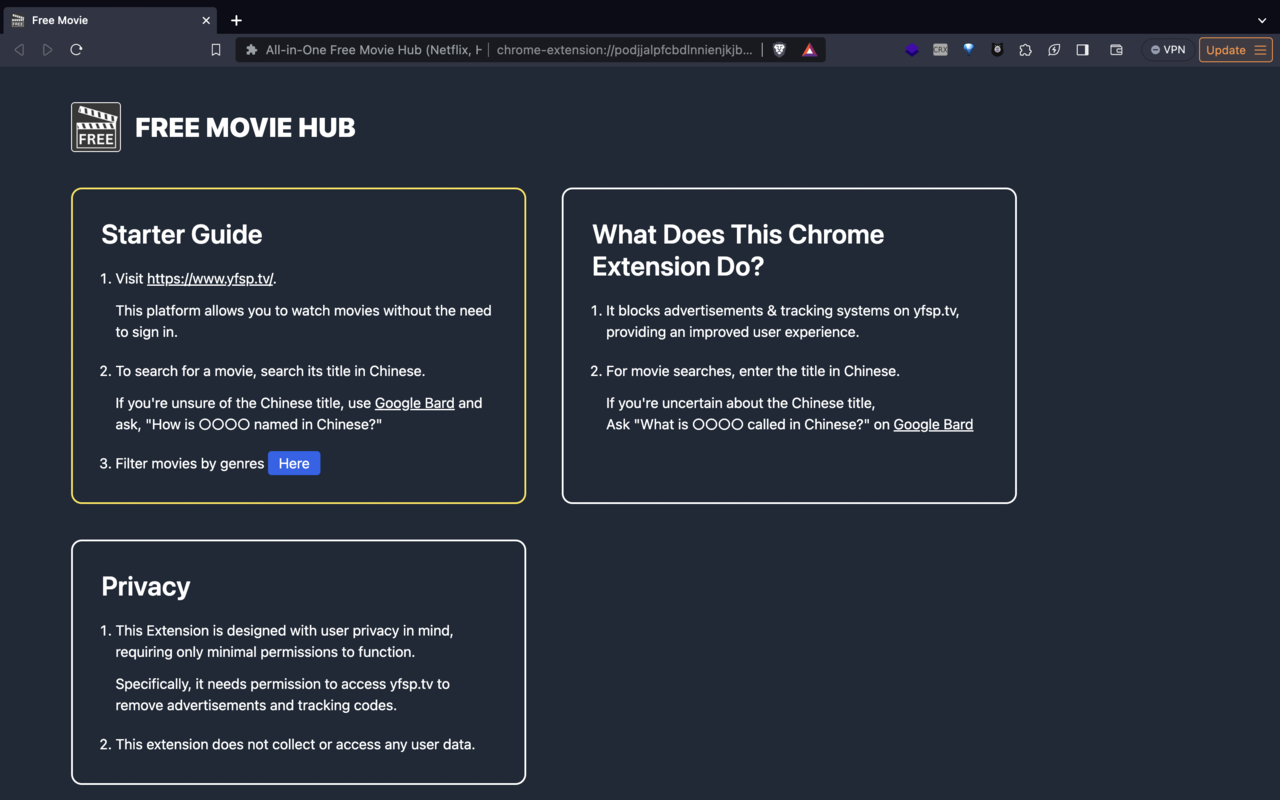The image size is (1280, 800).
Task: Select the Free Movie tab
Action: 111,20
